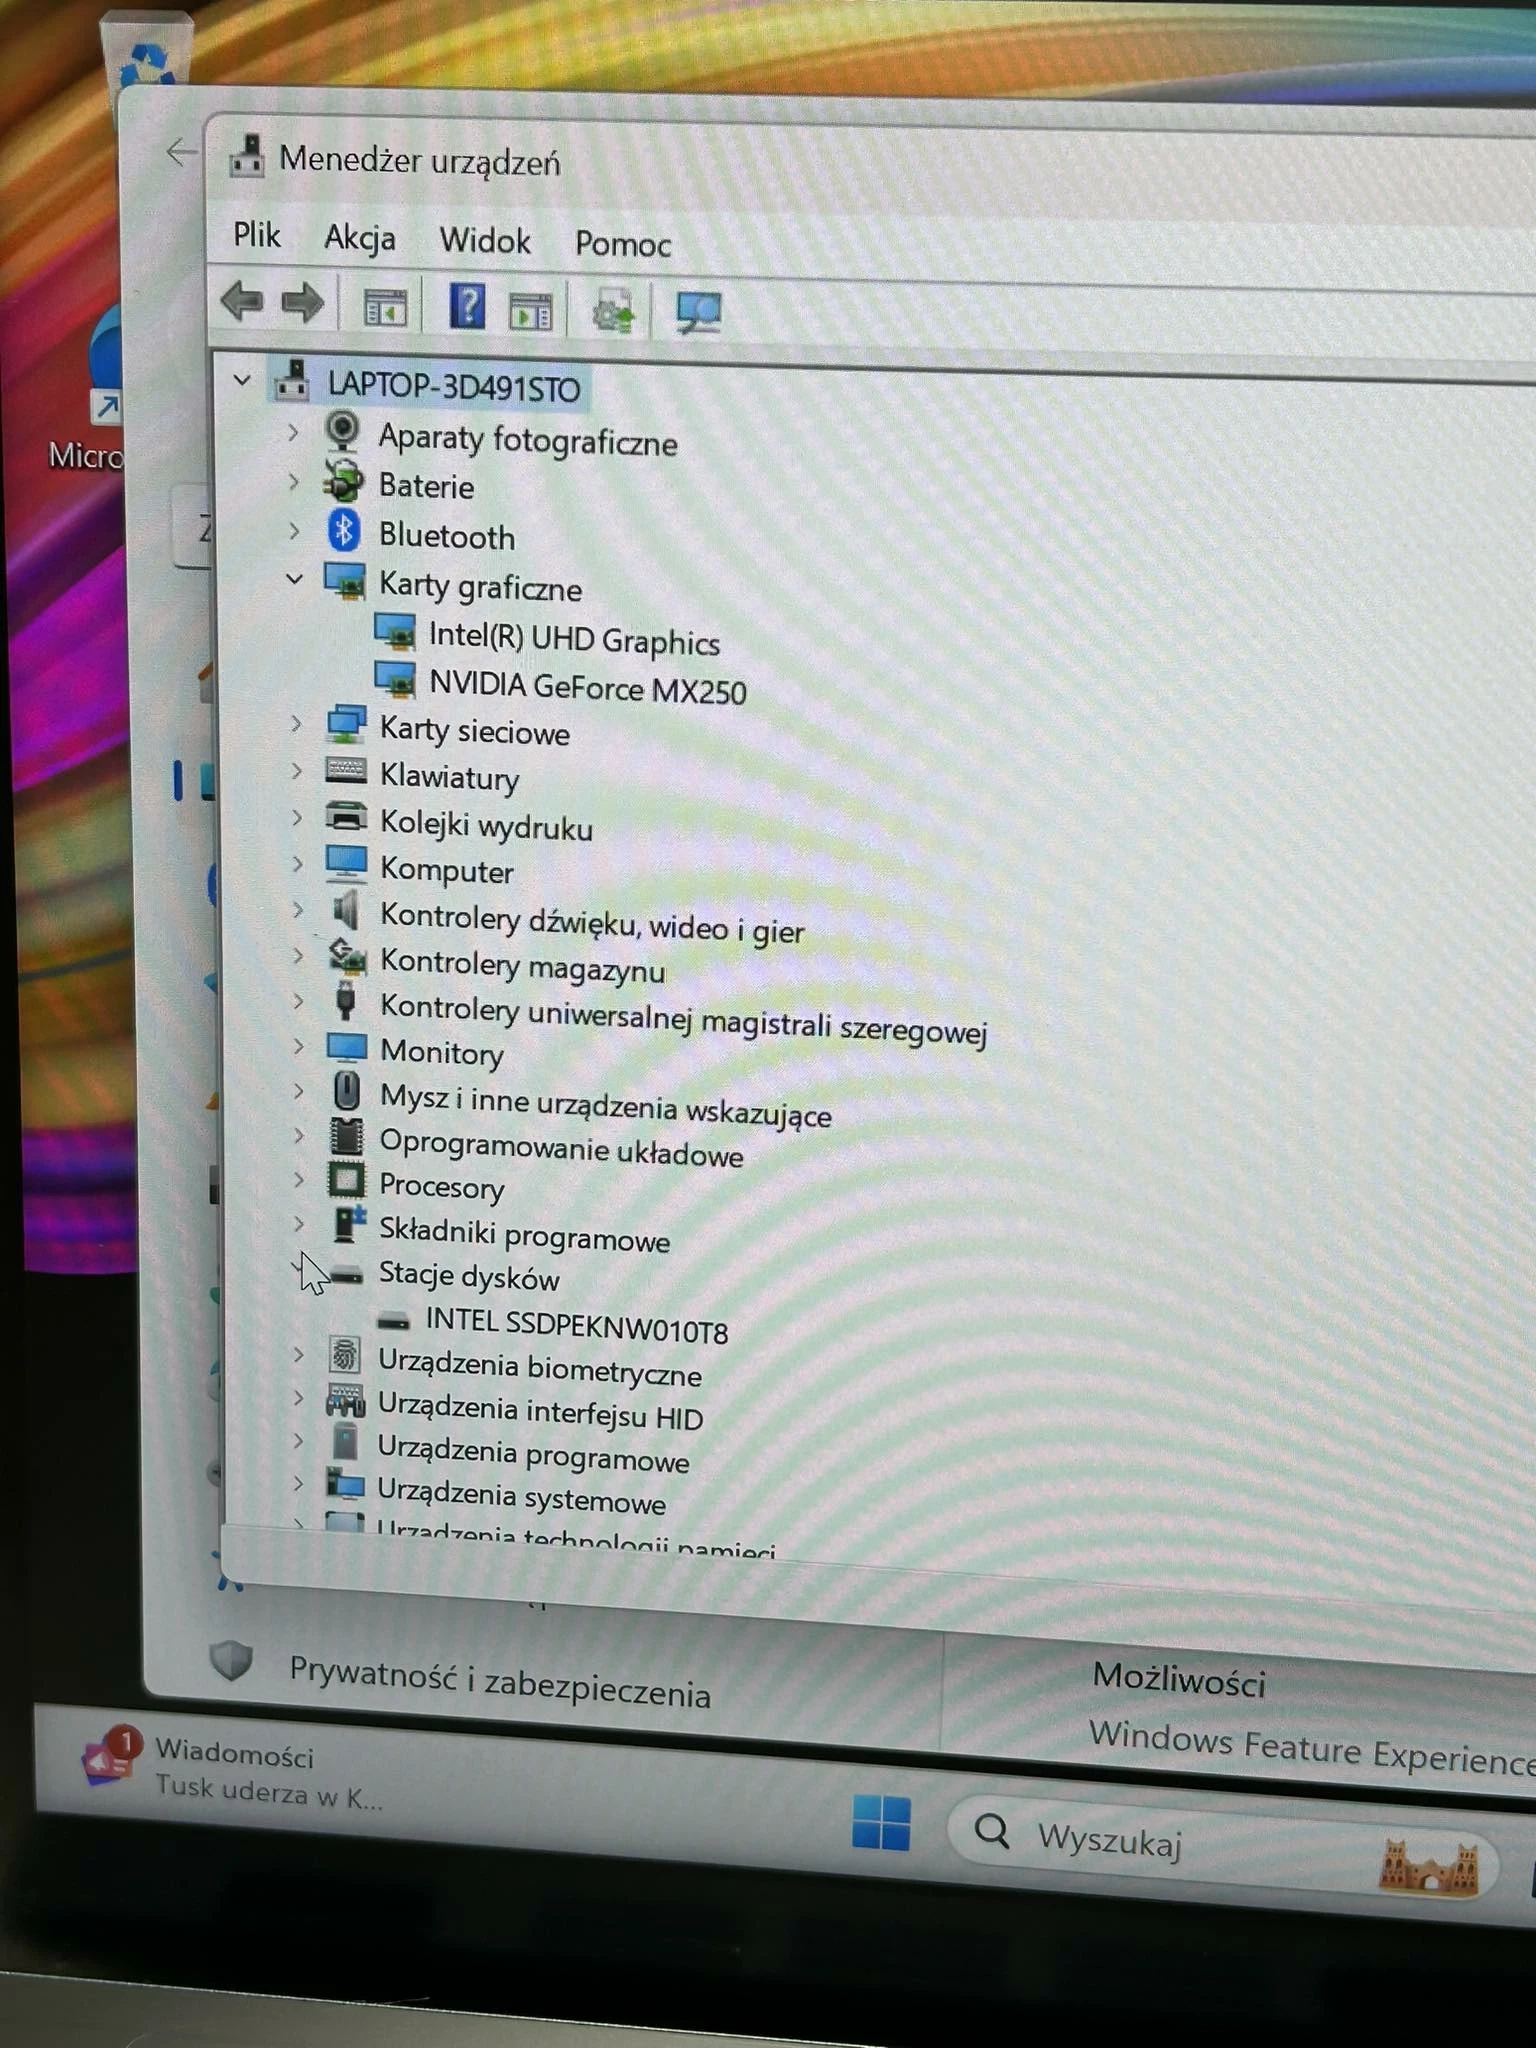This screenshot has width=1536, height=2048.
Task: Click the Urządzenia biometryczne fingerprint icon
Action: (345, 1355)
